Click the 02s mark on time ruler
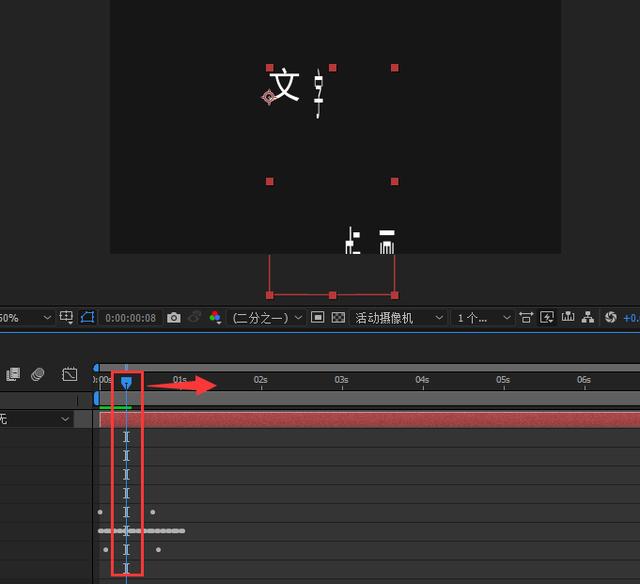640x584 pixels. tap(260, 380)
